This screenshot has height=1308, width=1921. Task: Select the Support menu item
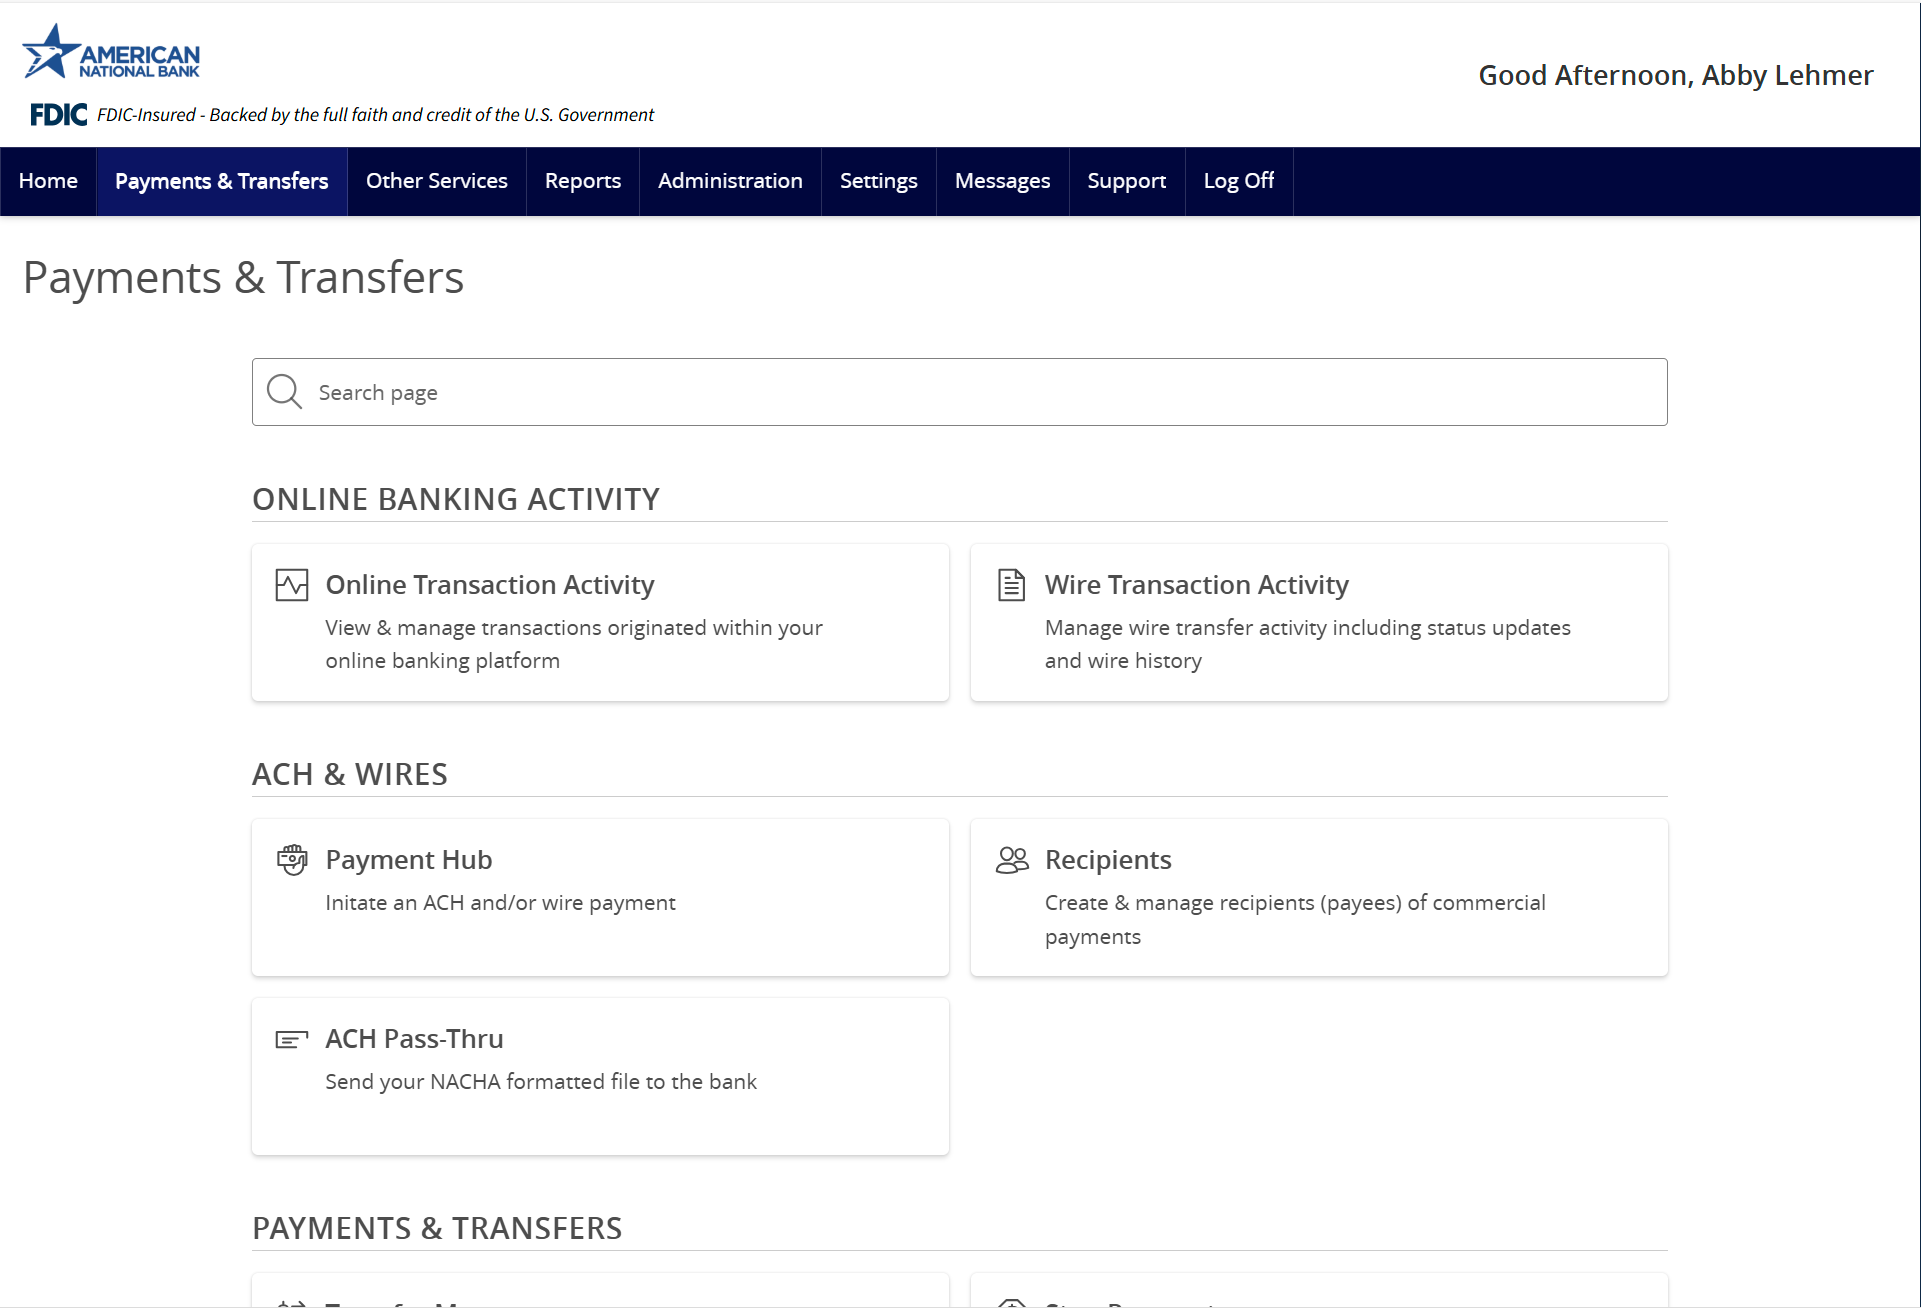click(1126, 181)
